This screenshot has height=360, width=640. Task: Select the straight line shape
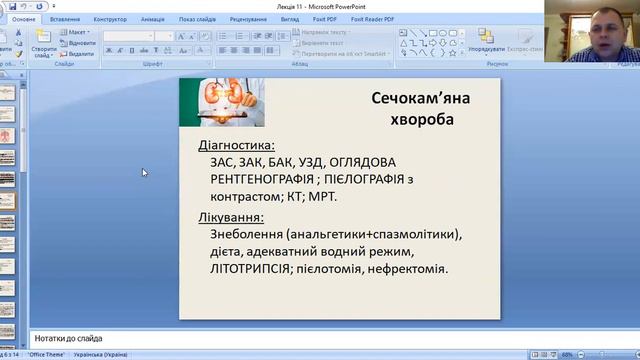413,33
